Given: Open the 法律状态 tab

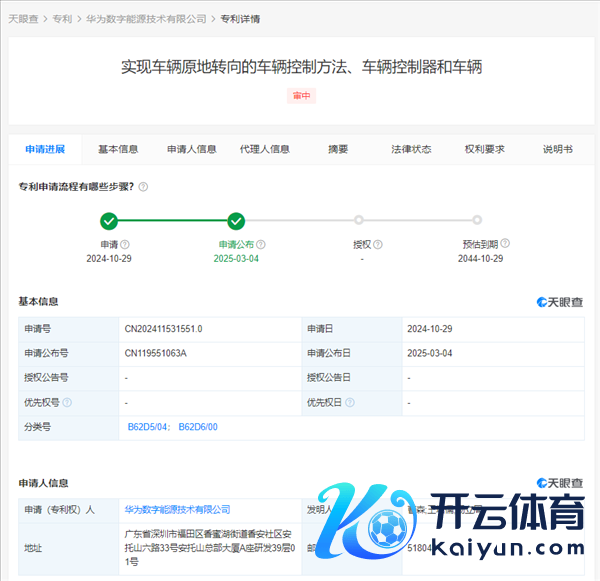Looking at the screenshot, I should tap(411, 149).
